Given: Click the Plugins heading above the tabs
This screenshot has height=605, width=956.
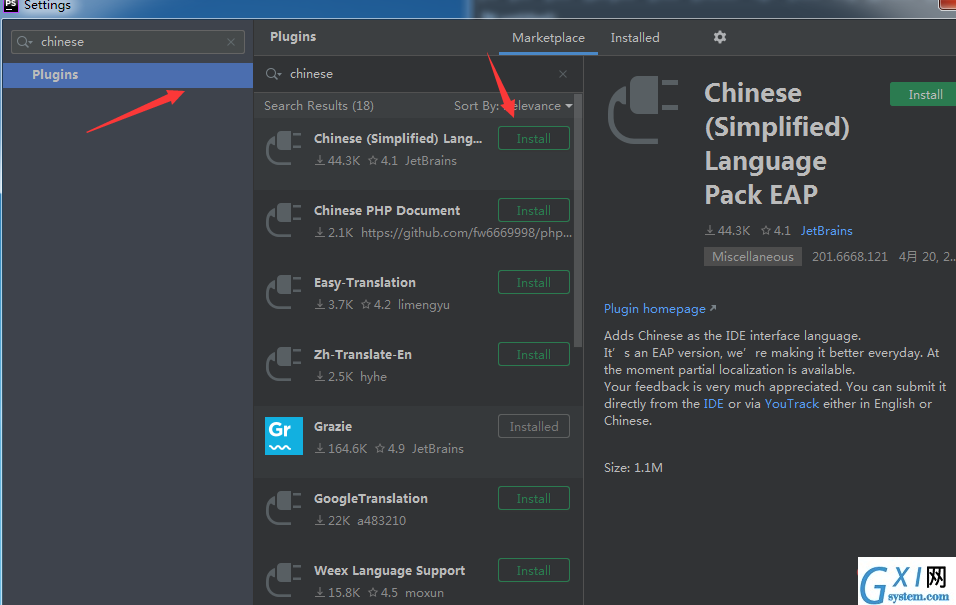Looking at the screenshot, I should tap(293, 37).
